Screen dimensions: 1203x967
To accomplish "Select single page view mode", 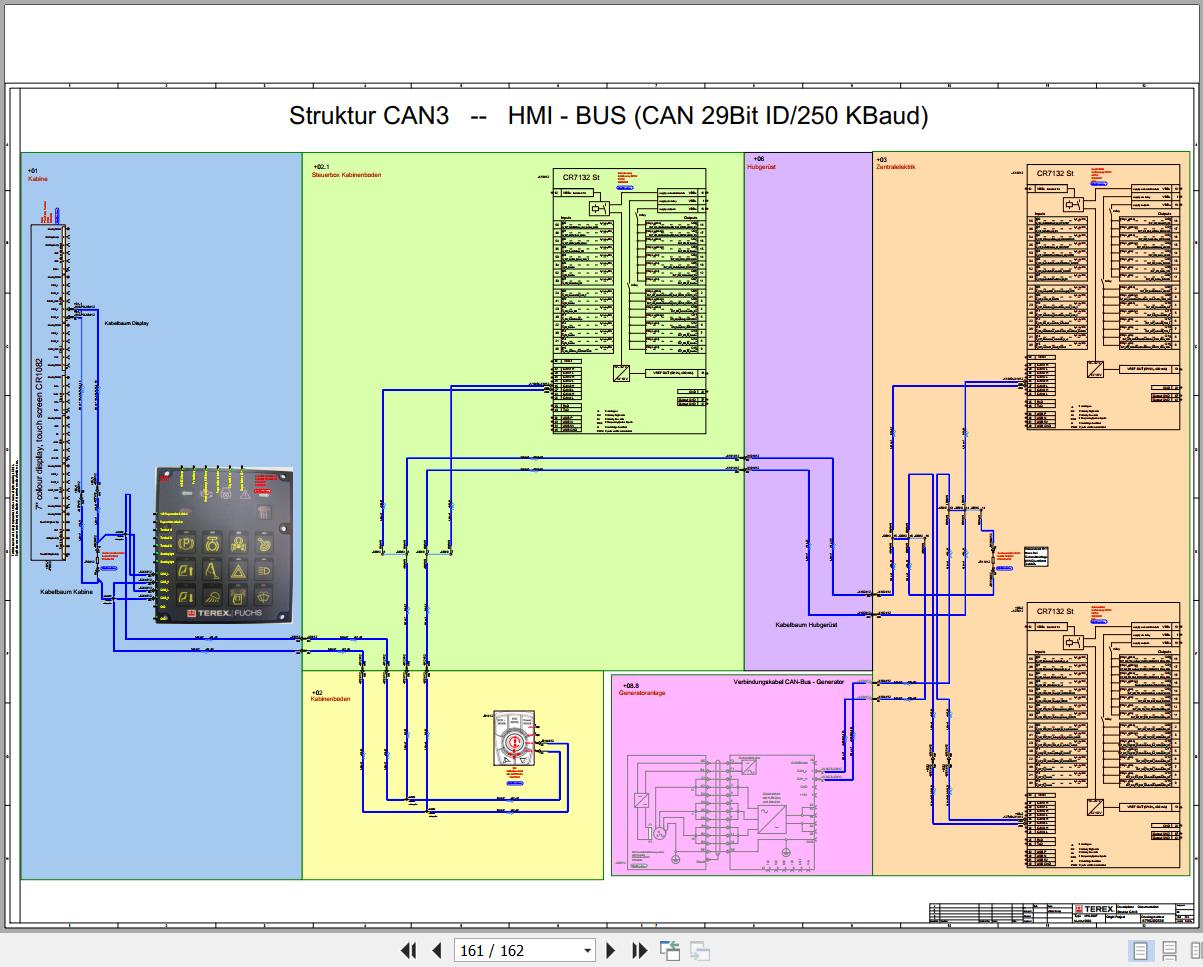I will coord(1139,950).
